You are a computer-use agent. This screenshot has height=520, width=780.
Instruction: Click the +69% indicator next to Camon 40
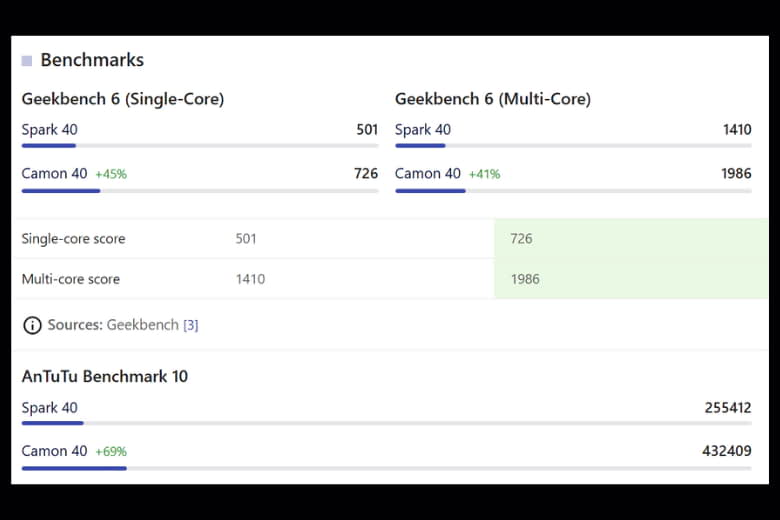coord(111,452)
